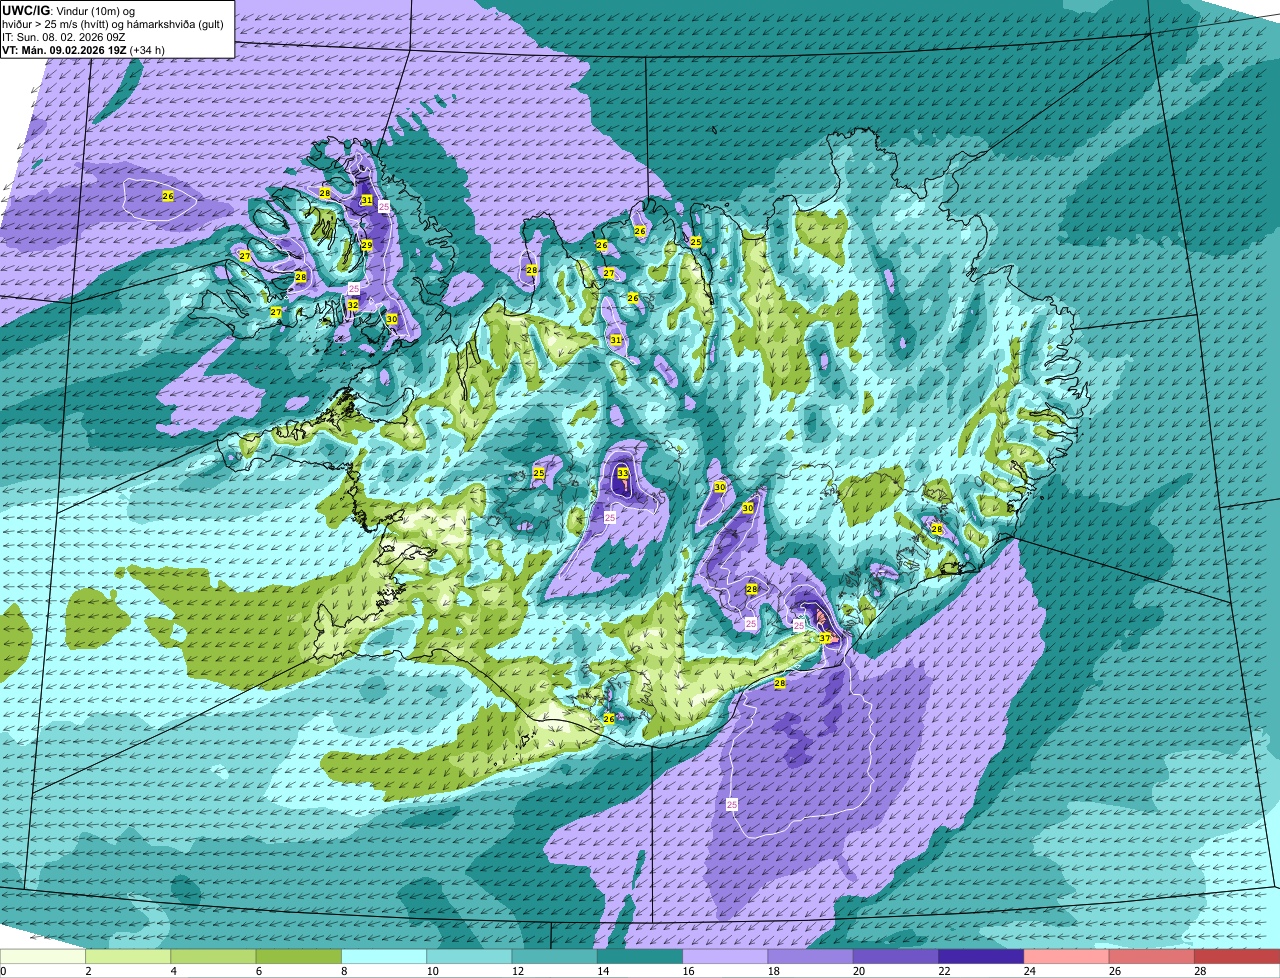Pick the 4–6 m/s legend color swatch

(213, 956)
